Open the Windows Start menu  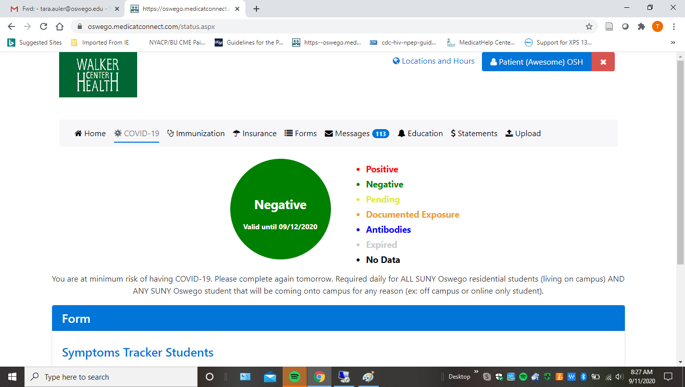pos(12,377)
